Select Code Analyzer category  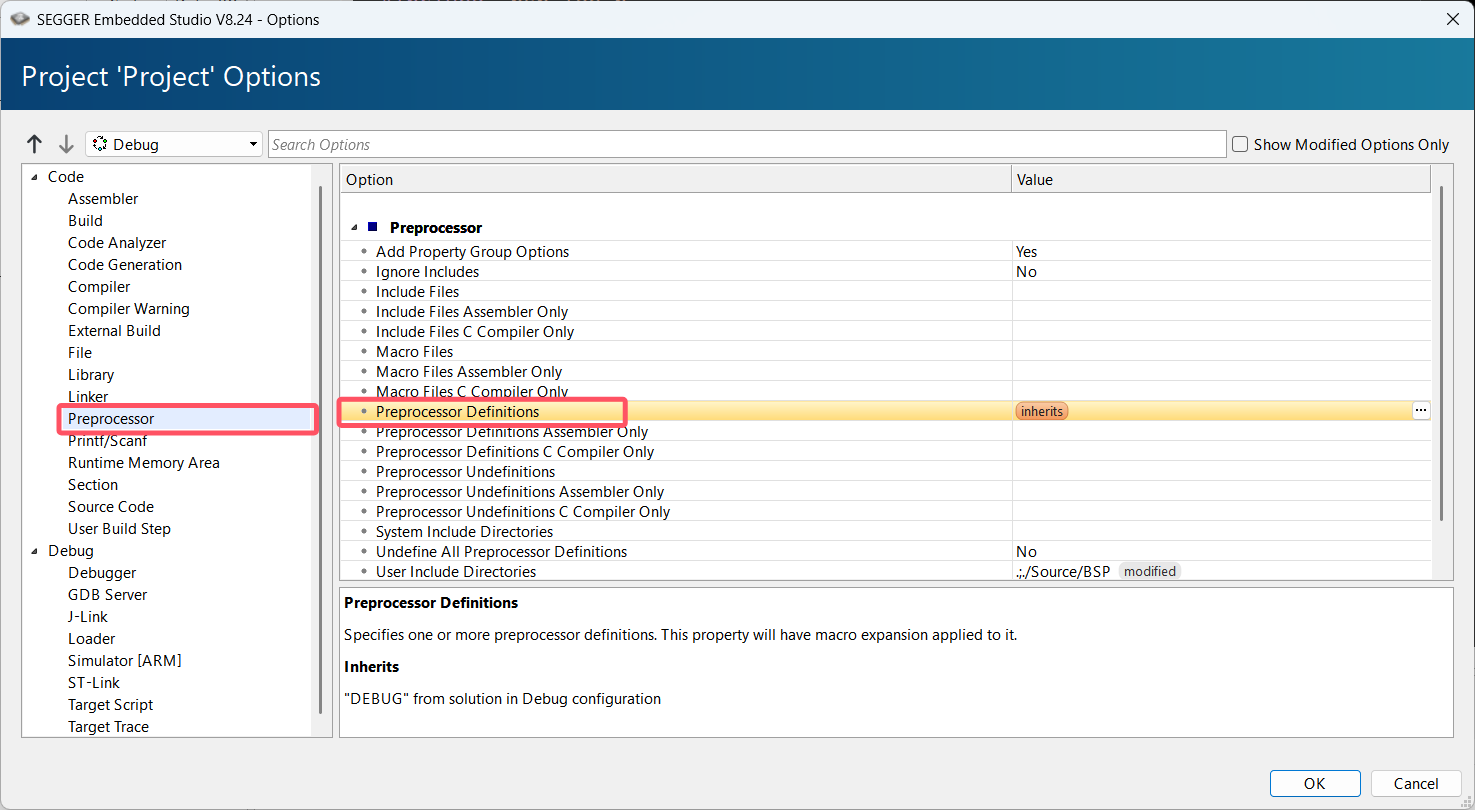(117, 243)
